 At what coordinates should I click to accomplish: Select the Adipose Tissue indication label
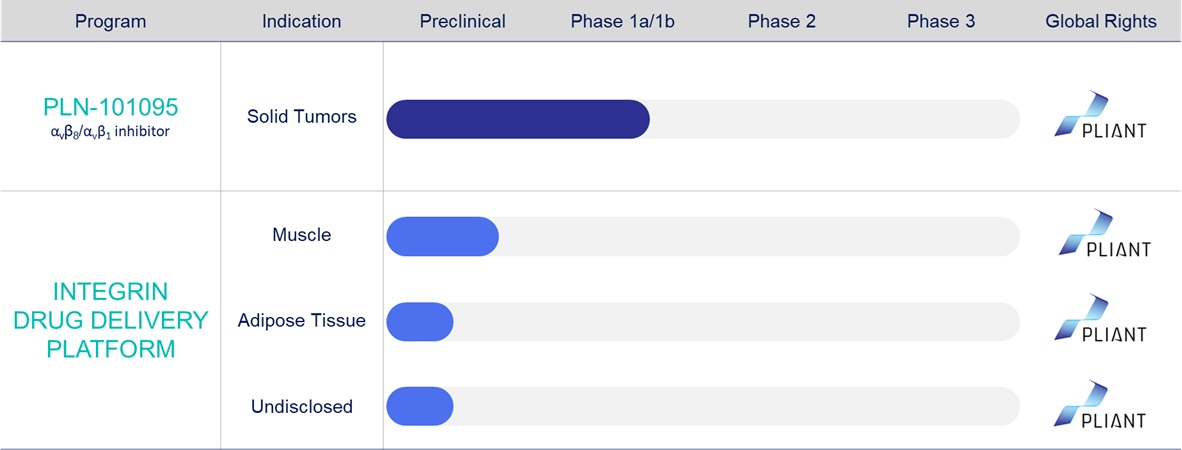pyautogui.click(x=302, y=320)
